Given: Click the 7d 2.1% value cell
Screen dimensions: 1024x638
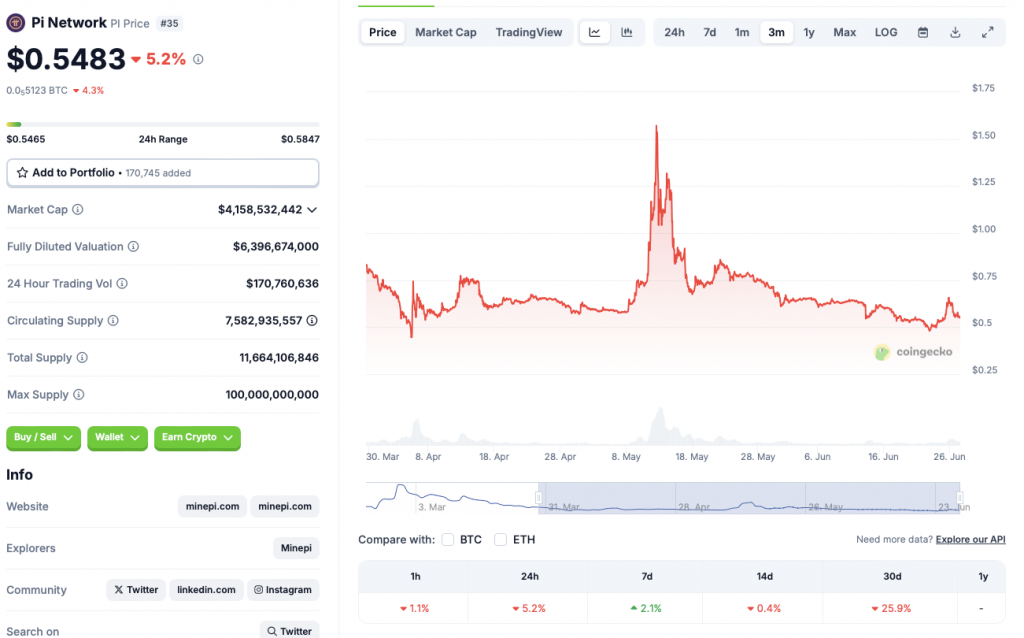Looking at the screenshot, I should [x=646, y=608].
